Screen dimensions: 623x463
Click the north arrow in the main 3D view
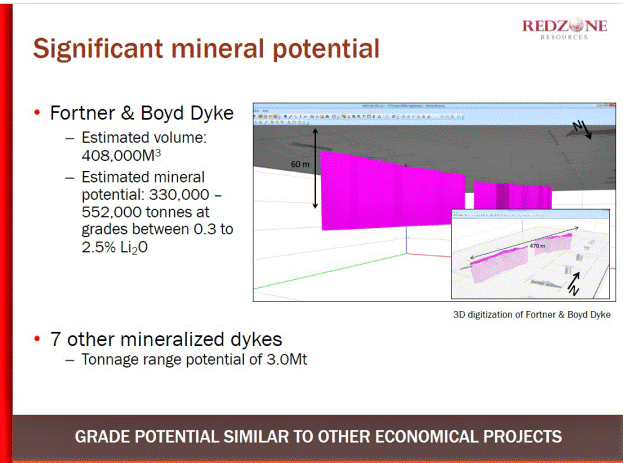click(x=583, y=130)
